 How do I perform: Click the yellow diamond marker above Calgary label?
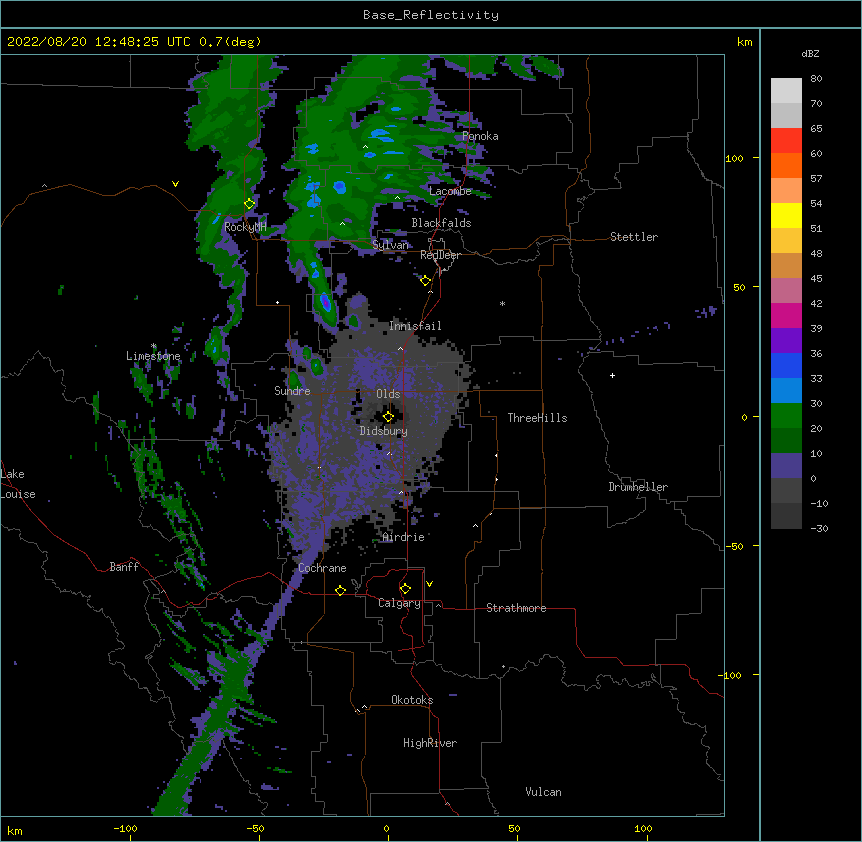pos(405,589)
